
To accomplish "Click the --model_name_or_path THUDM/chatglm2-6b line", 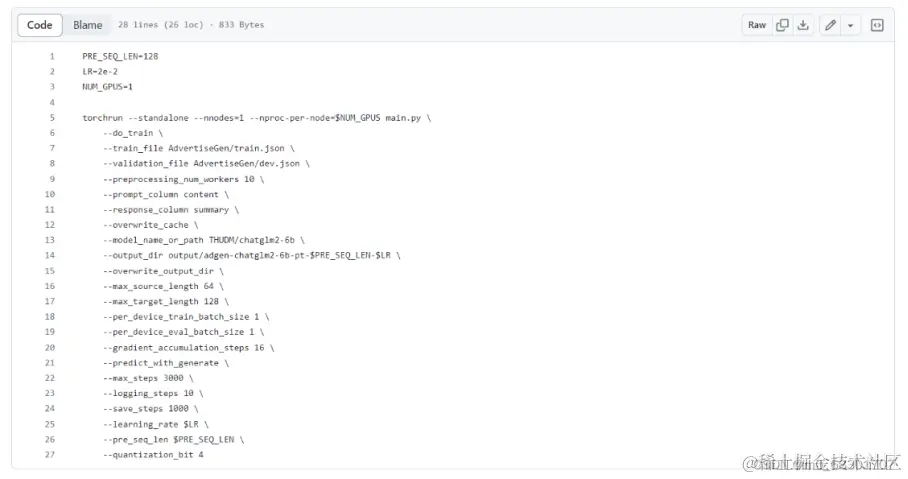I will pyautogui.click(x=204, y=240).
